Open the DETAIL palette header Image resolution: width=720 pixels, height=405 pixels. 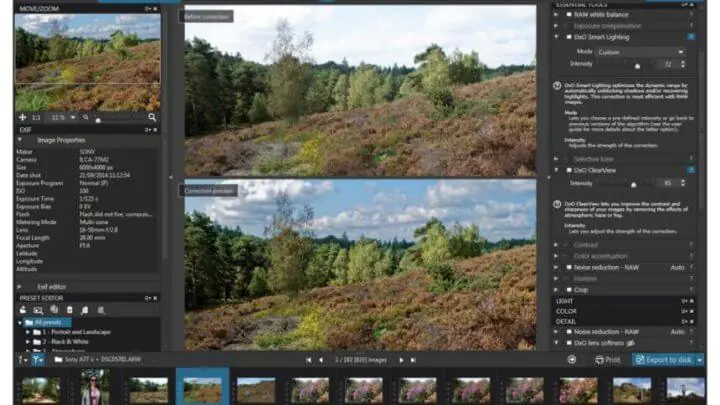click(624, 321)
